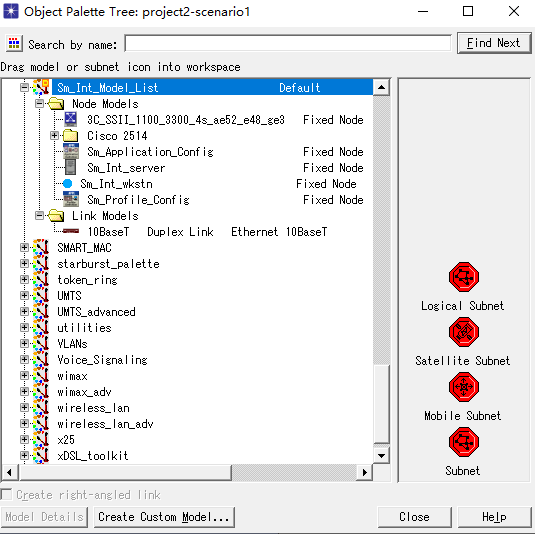Screen dimensions: 535x534
Task: Pick the Mobile Subnet icon
Action: [464, 387]
